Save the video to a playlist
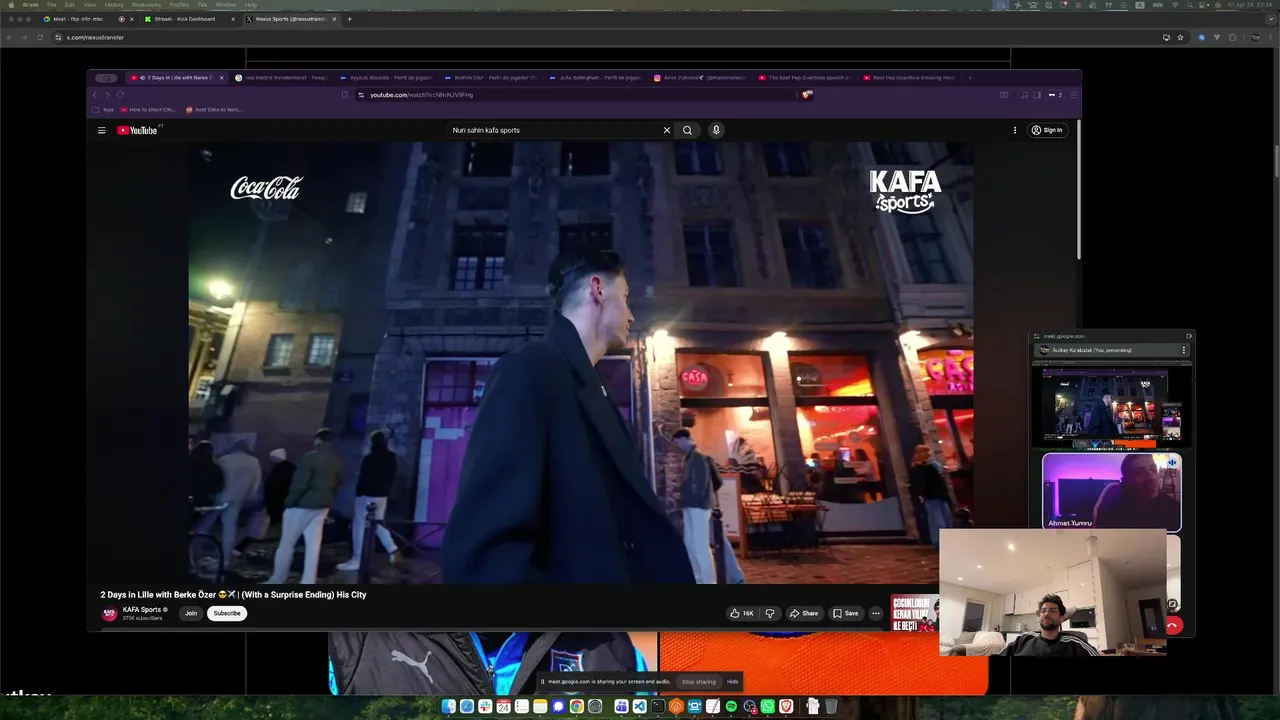Image resolution: width=1280 pixels, height=720 pixels. 846,613
